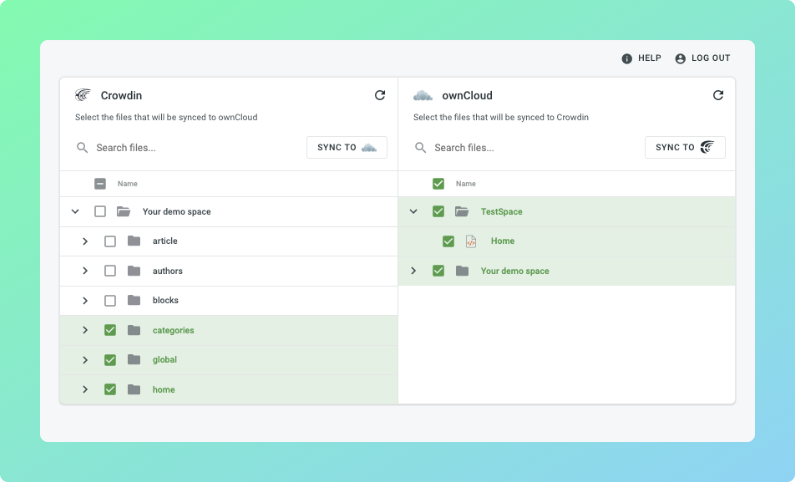
Task: Click the article folder icon
Action: click(x=134, y=241)
